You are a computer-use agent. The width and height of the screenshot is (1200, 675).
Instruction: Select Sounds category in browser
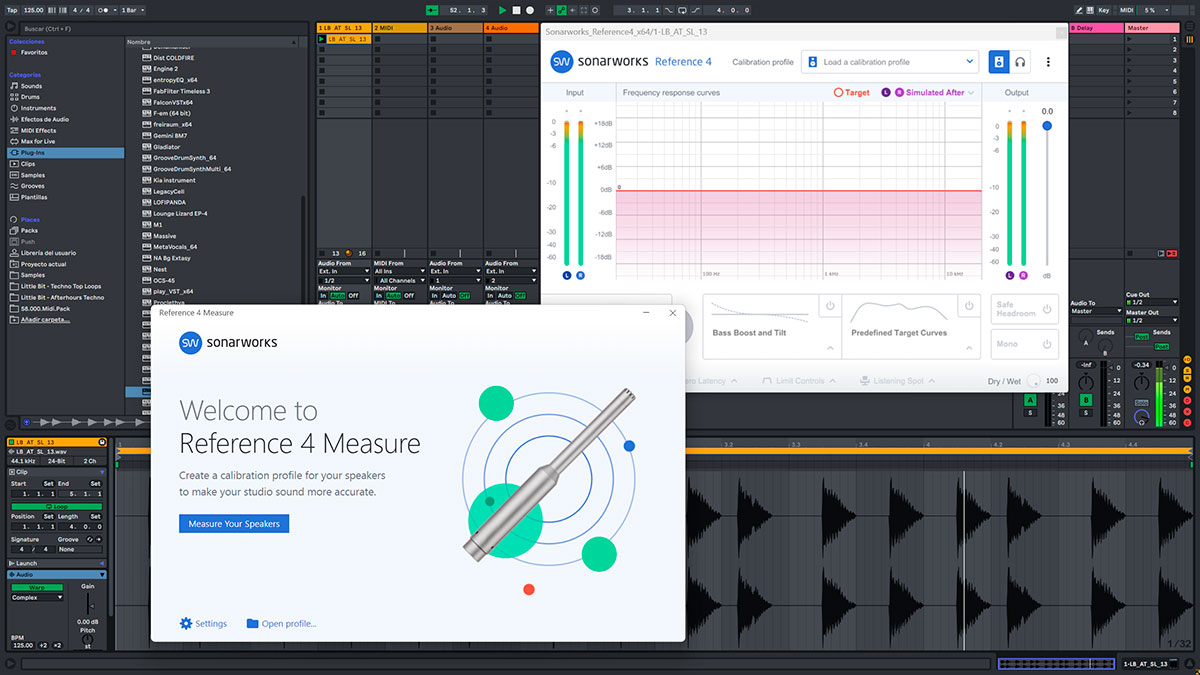pos(31,86)
